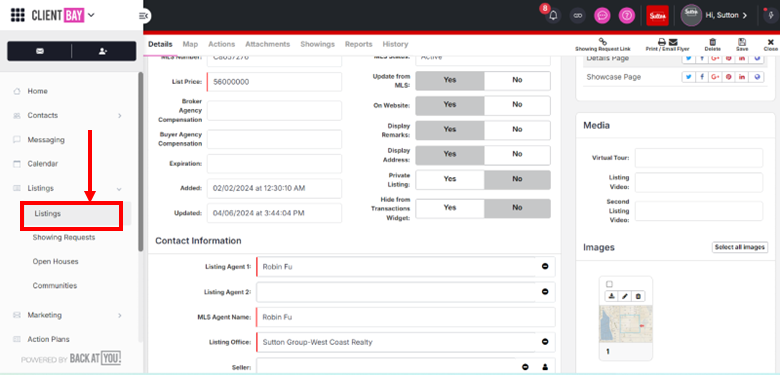
Task: Open Communities under Listings
Action: [x=55, y=286]
